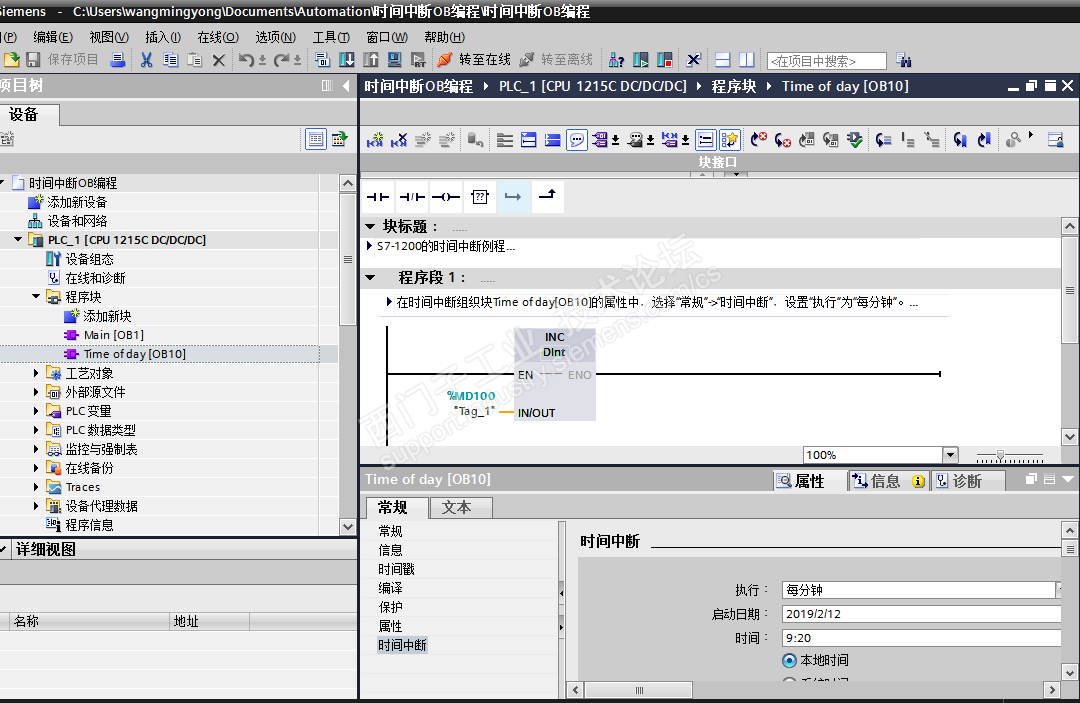Click the download to device icon
The width and height of the screenshot is (1080, 703).
click(346, 60)
